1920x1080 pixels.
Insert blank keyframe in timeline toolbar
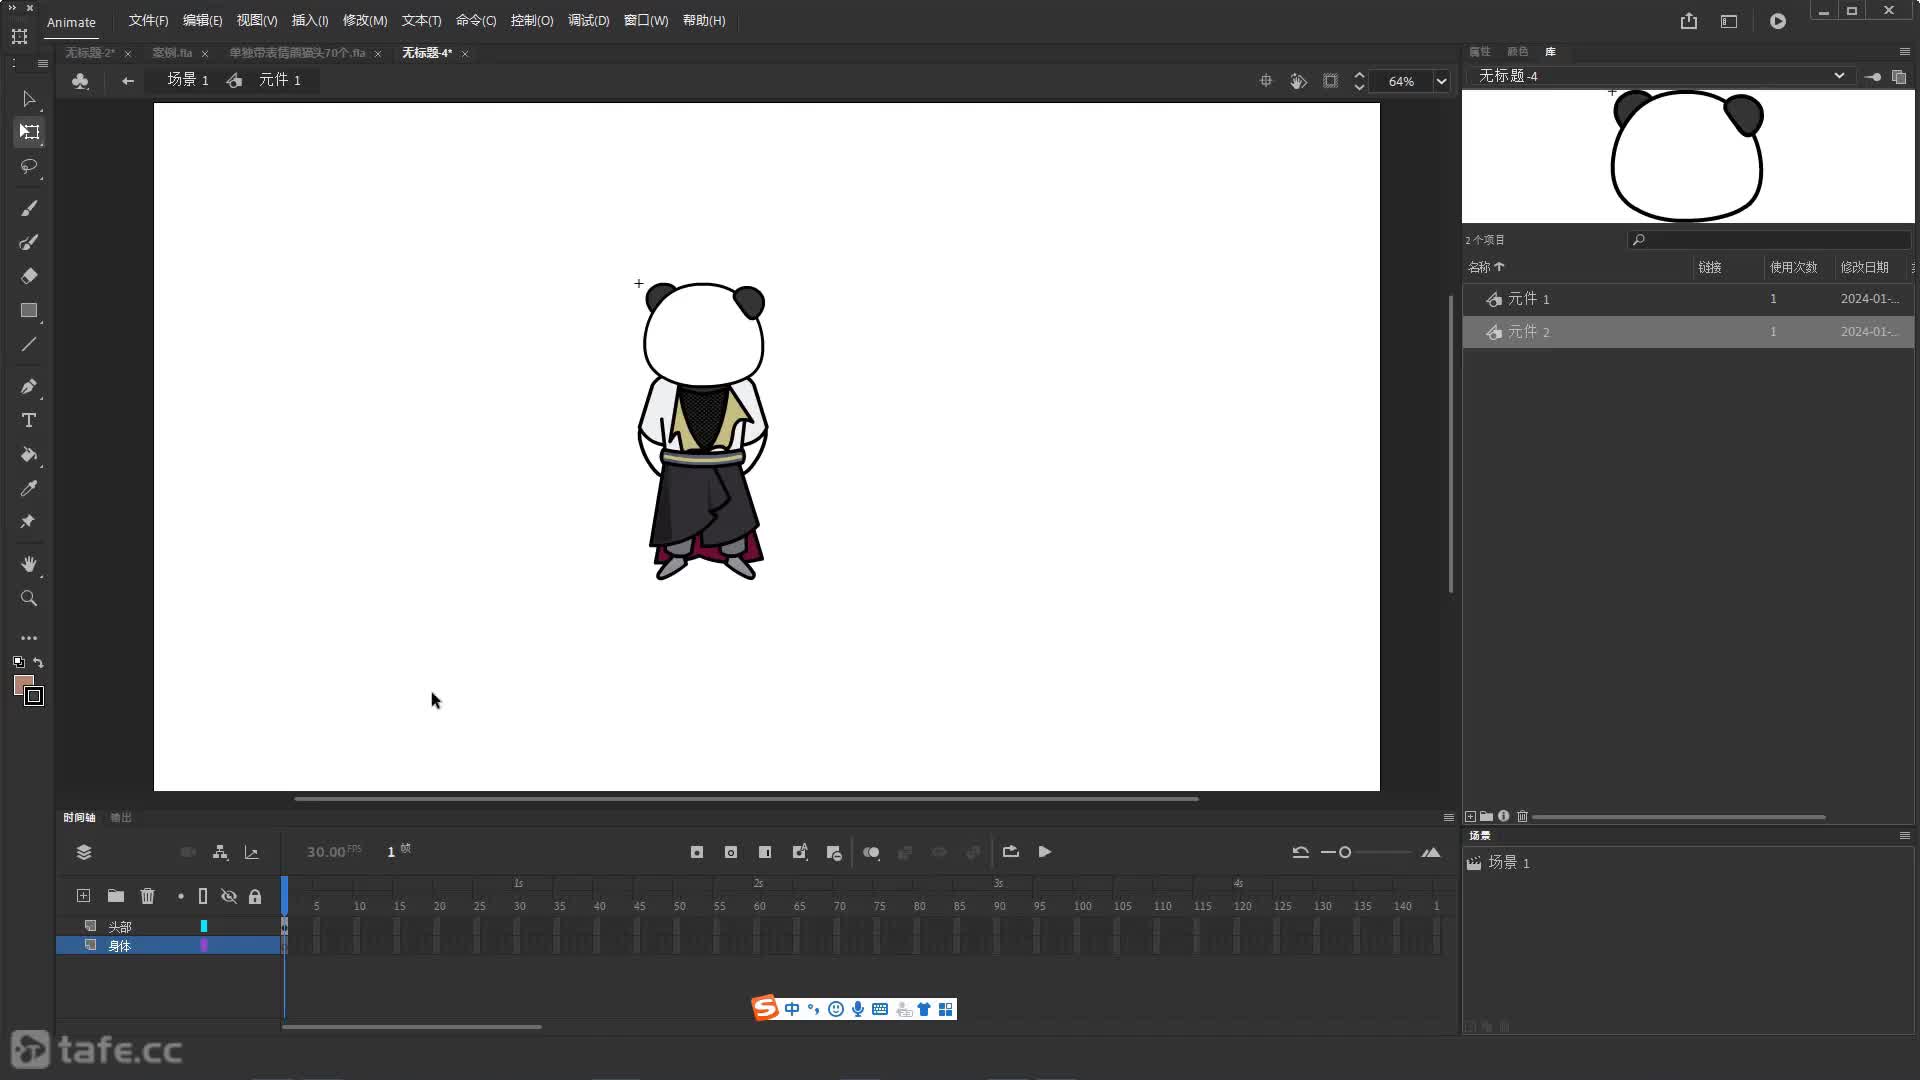[x=731, y=852]
